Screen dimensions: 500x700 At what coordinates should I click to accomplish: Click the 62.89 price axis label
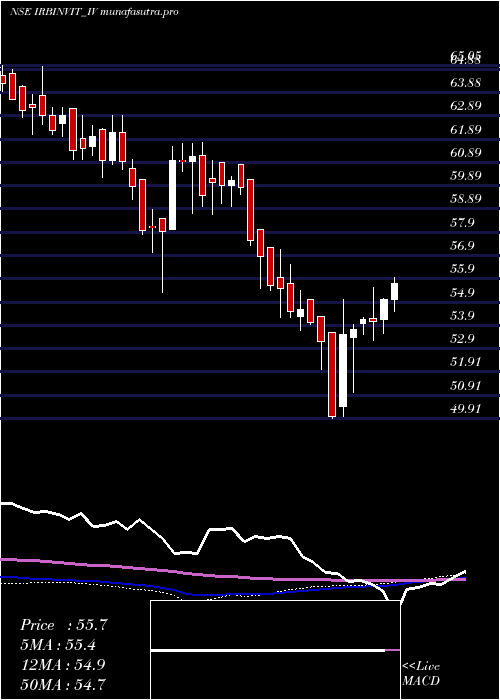(466, 106)
